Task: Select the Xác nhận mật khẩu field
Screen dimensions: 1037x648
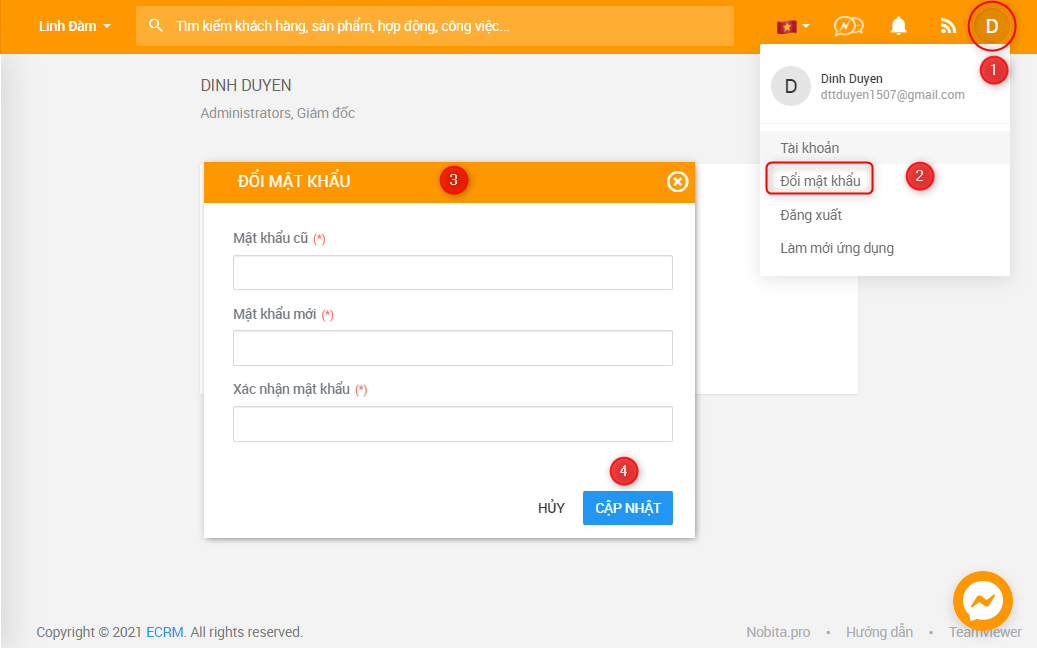Action: click(452, 424)
